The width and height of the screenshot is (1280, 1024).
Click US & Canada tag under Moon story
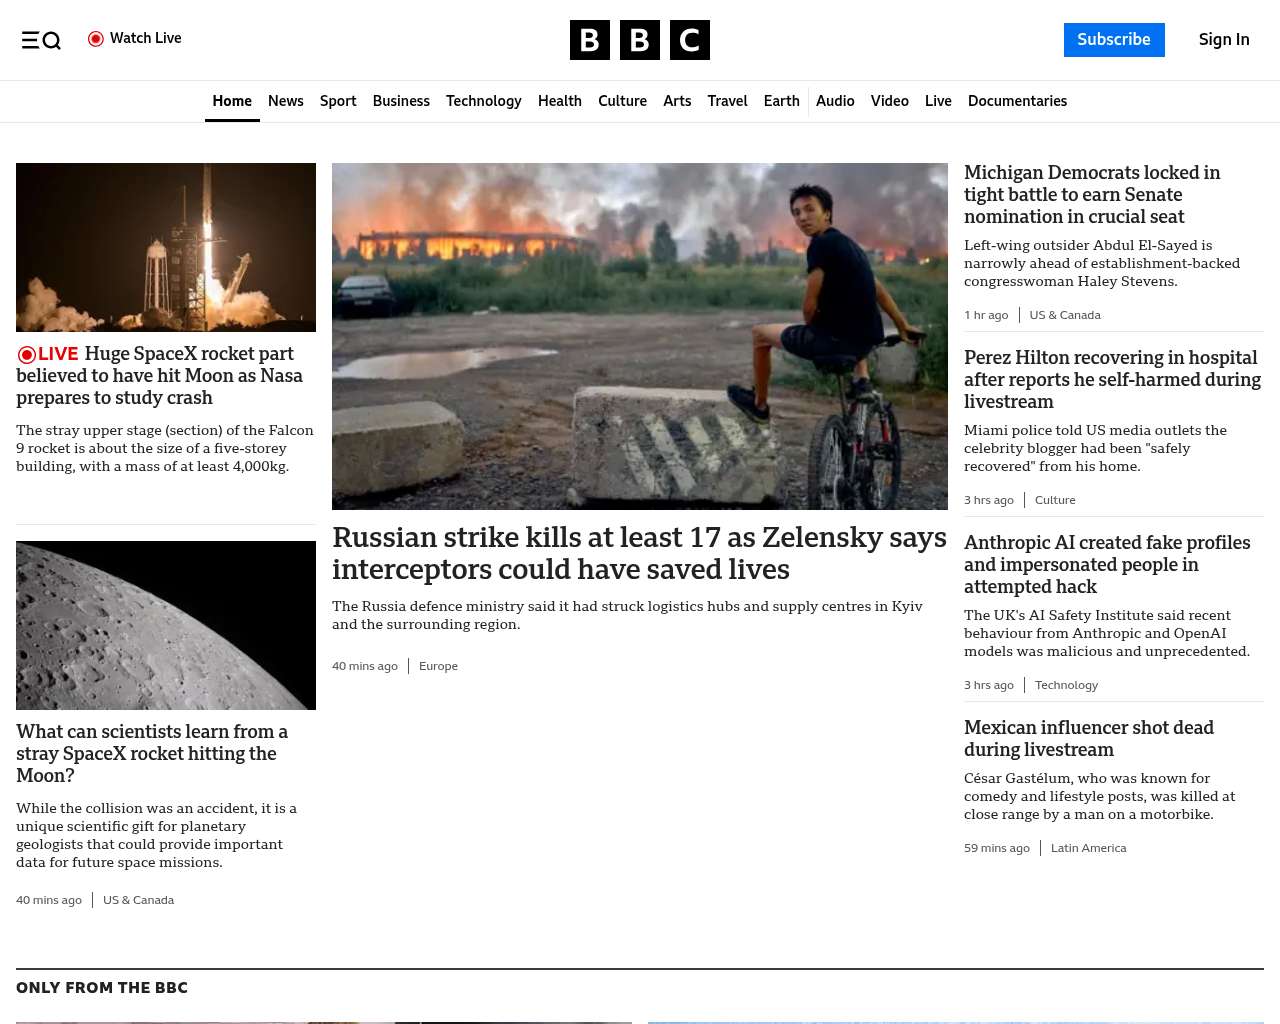coord(138,900)
